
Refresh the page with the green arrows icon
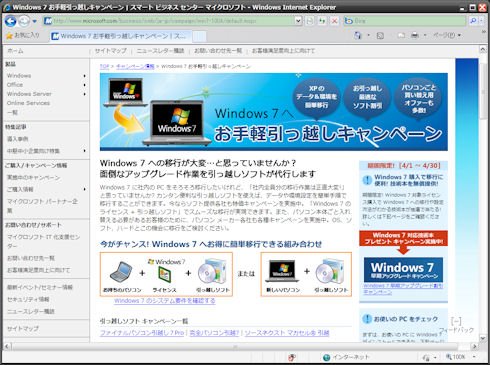322,21
